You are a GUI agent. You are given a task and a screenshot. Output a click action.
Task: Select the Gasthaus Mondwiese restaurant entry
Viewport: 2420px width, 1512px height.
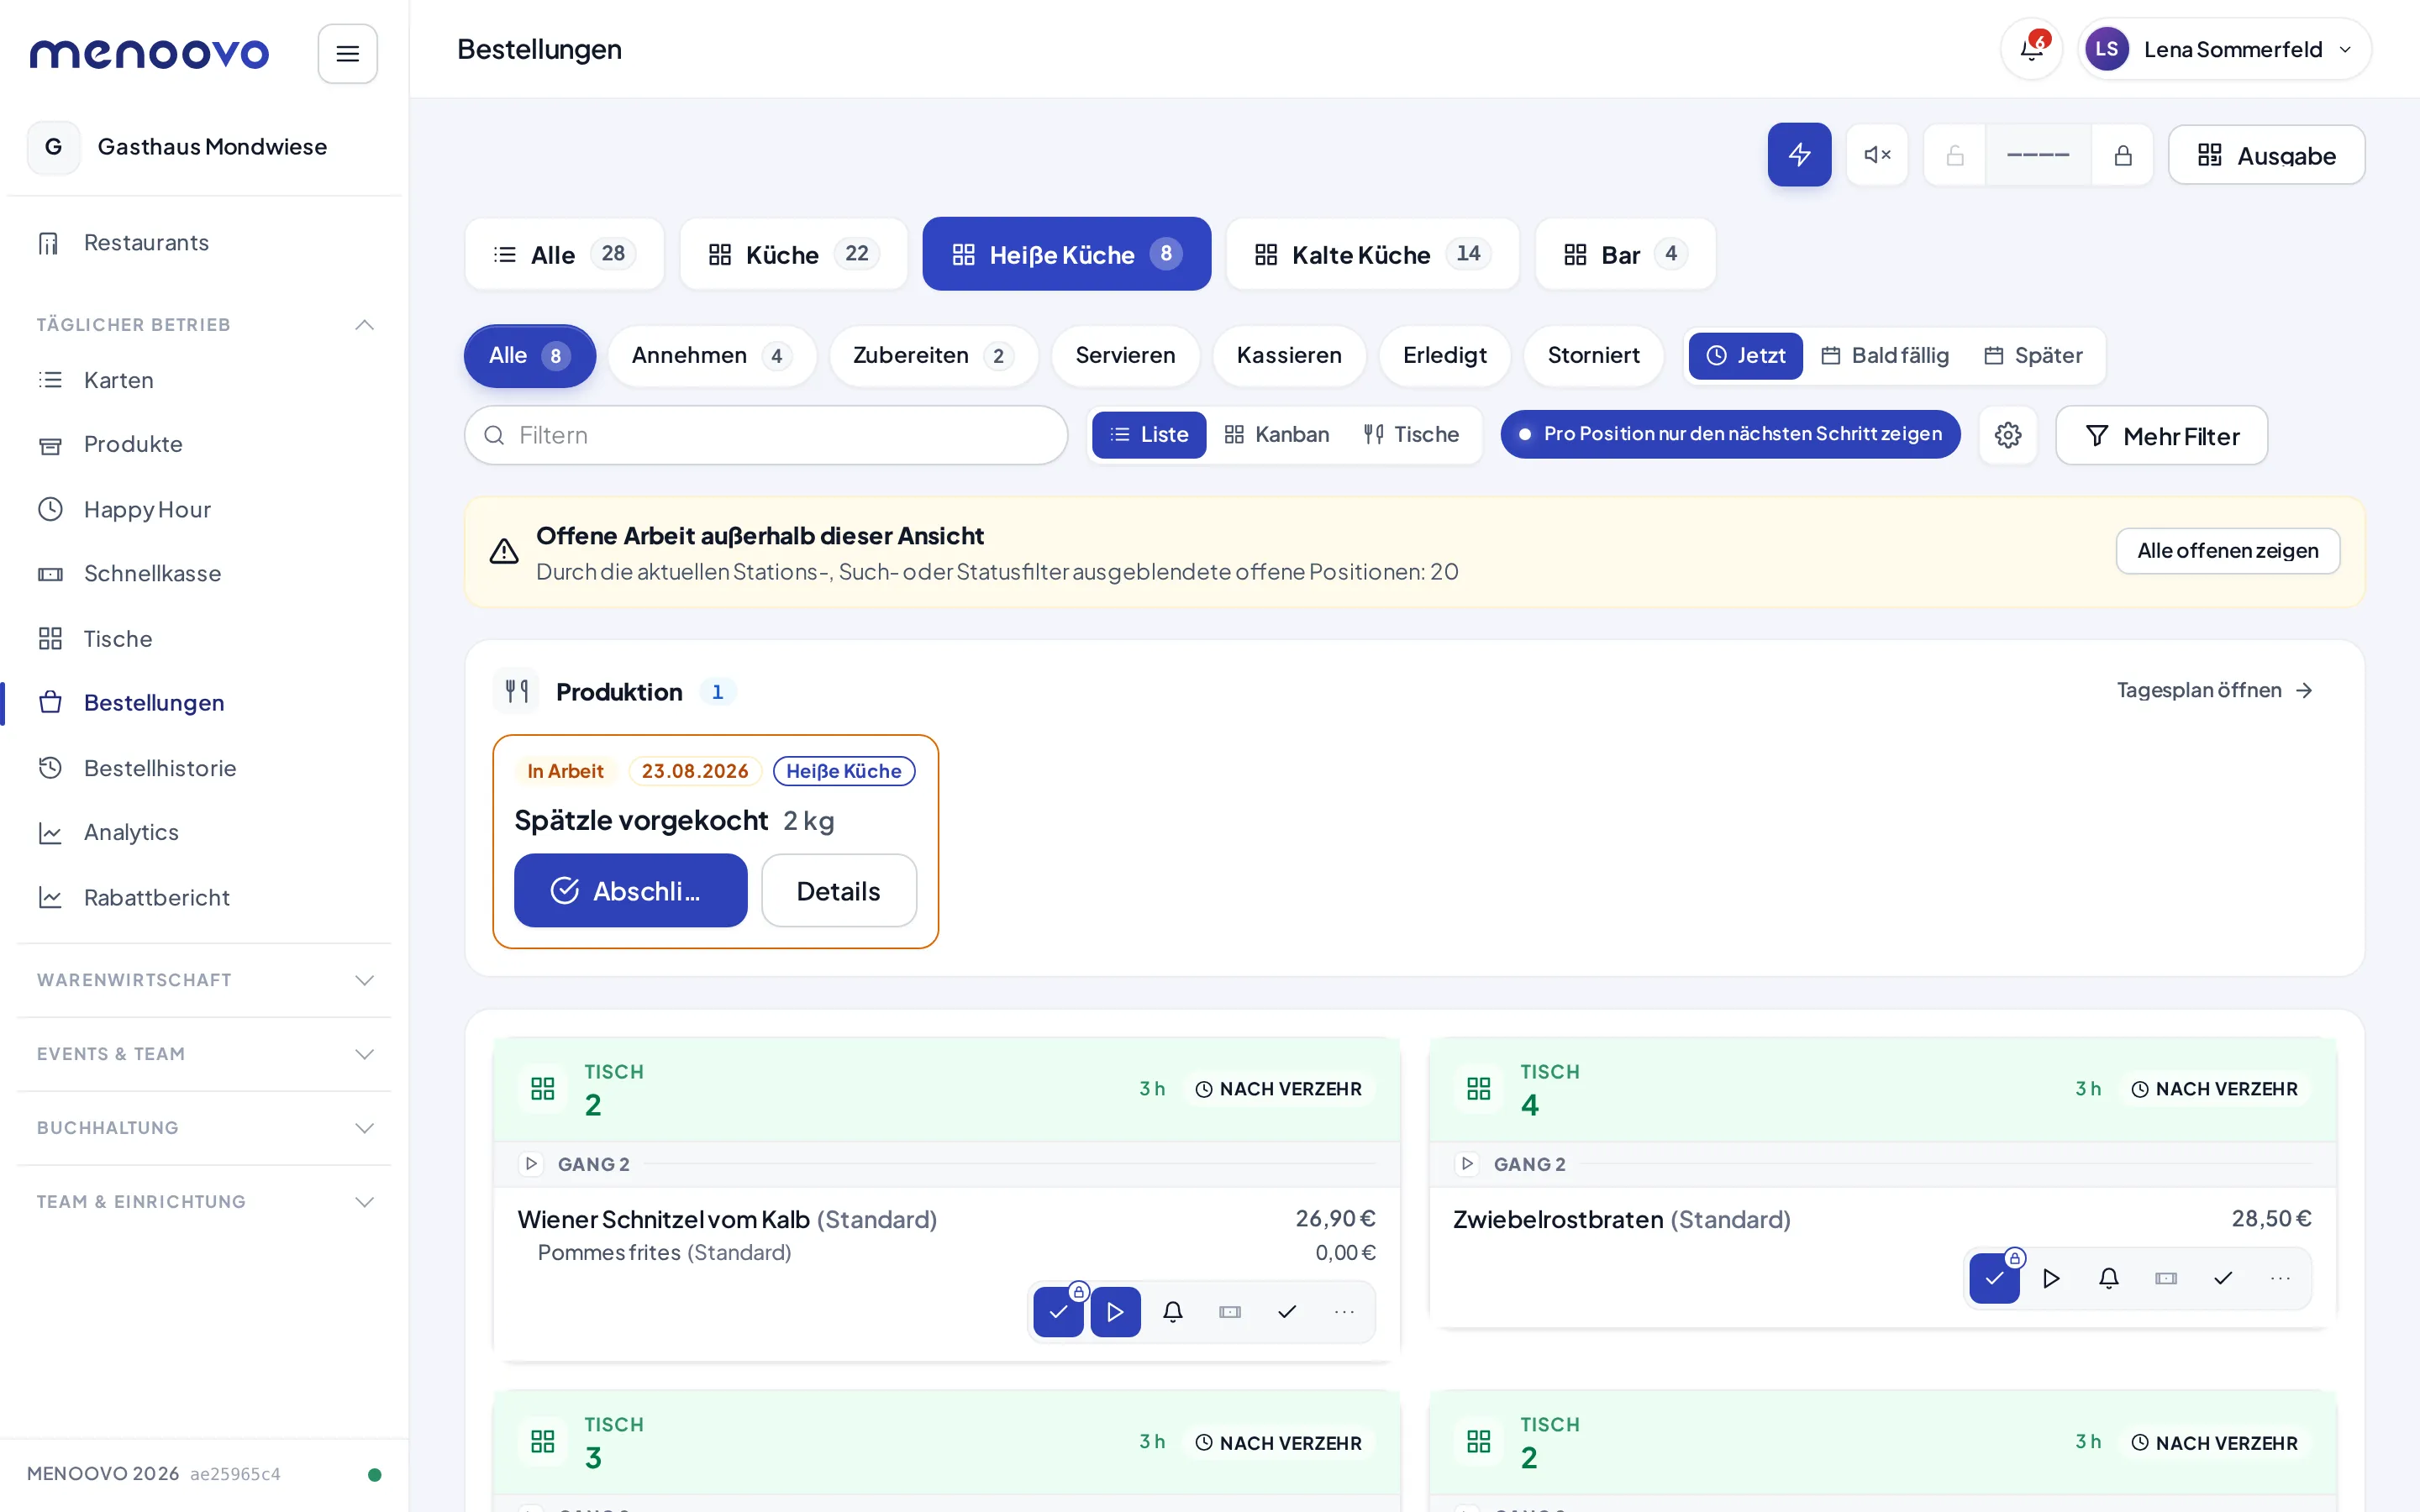(x=205, y=147)
